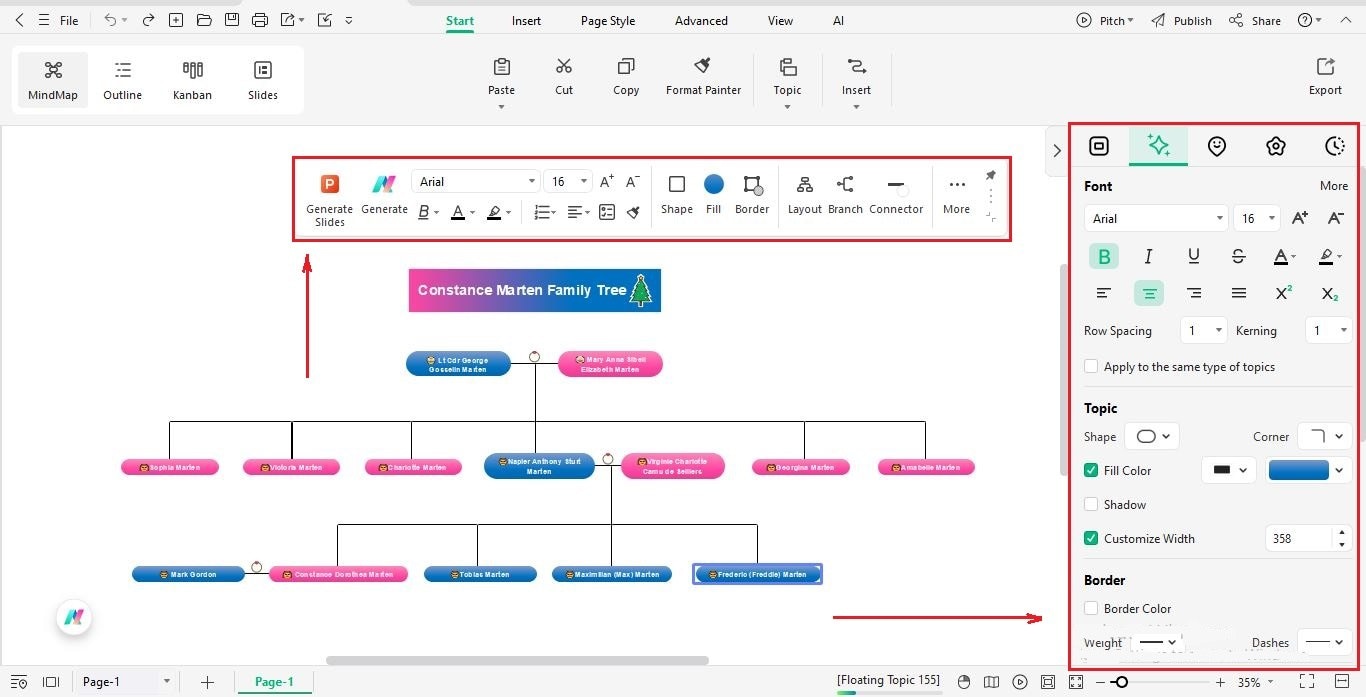Image resolution: width=1366 pixels, height=697 pixels.
Task: Open Connector option in floating toolbar
Action: pos(896,195)
